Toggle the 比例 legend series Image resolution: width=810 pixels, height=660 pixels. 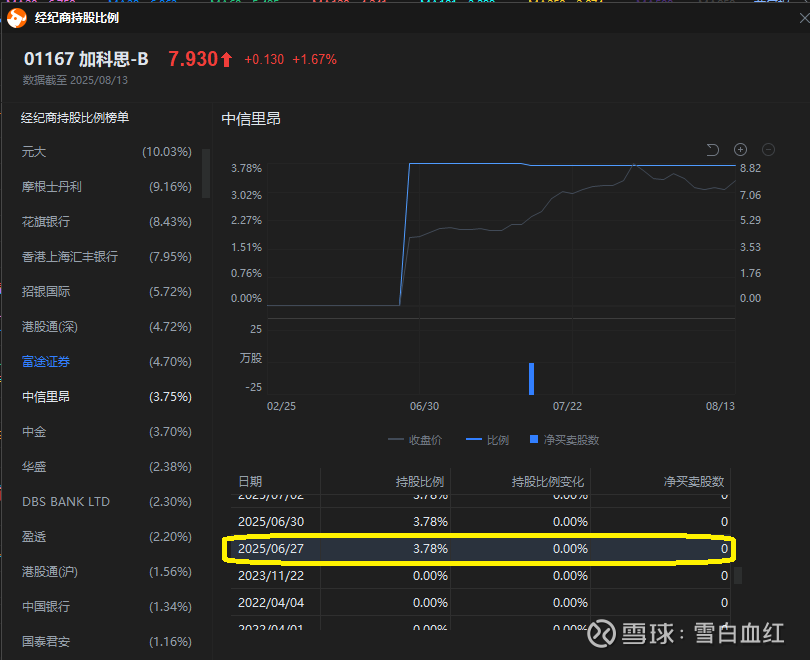[x=488, y=440]
